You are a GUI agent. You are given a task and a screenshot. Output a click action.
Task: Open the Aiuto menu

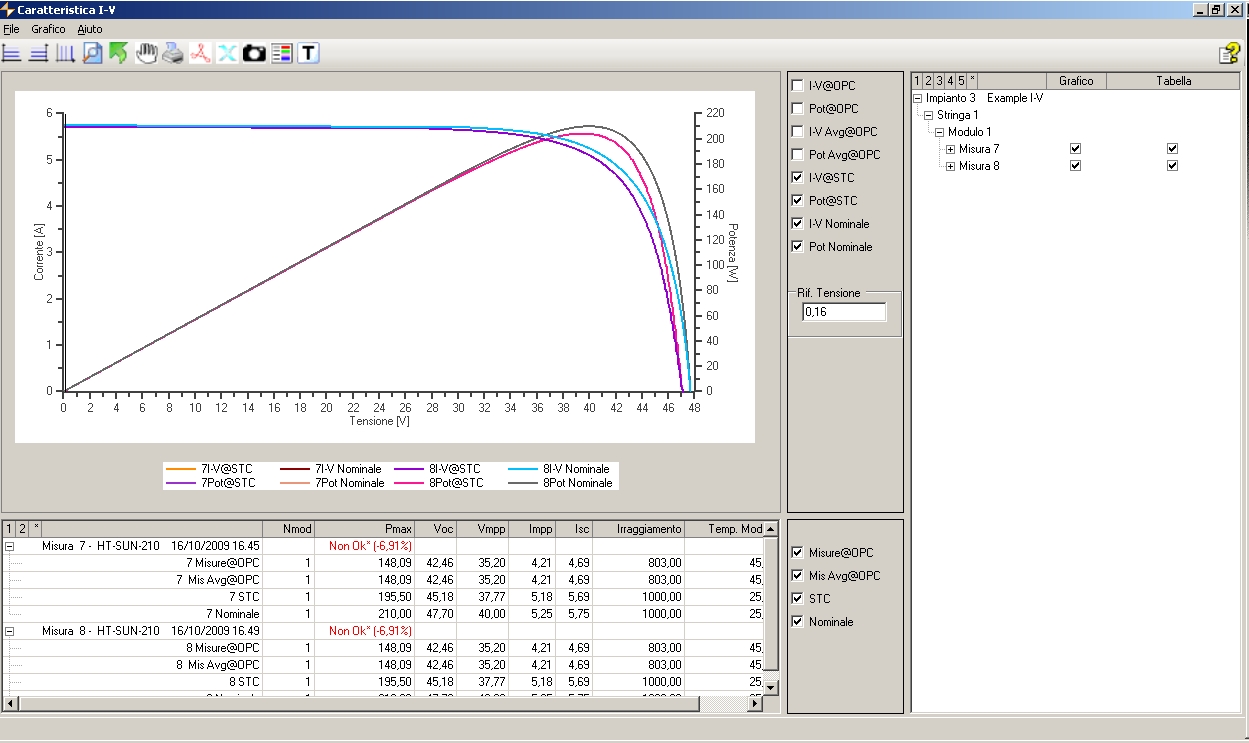point(90,29)
